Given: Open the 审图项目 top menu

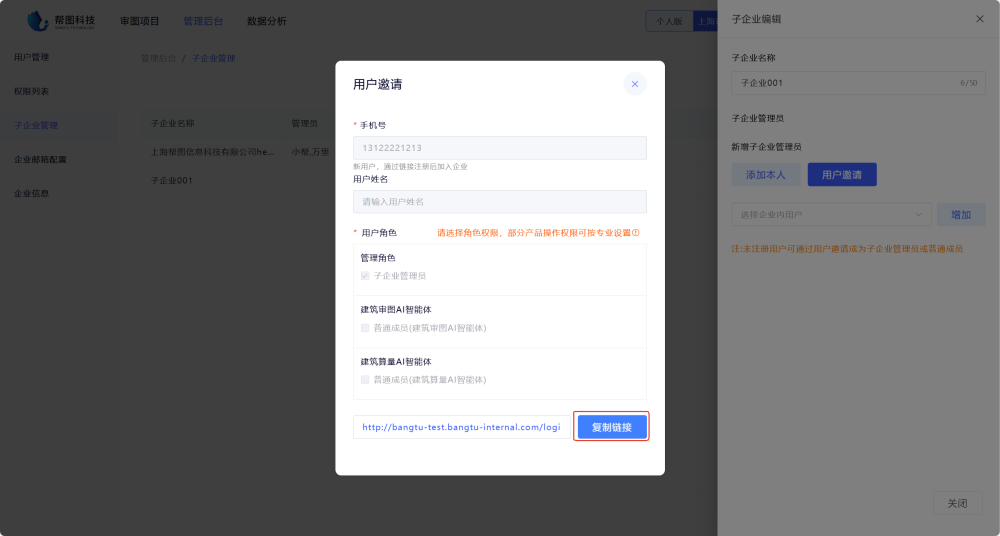Looking at the screenshot, I should point(139,21).
